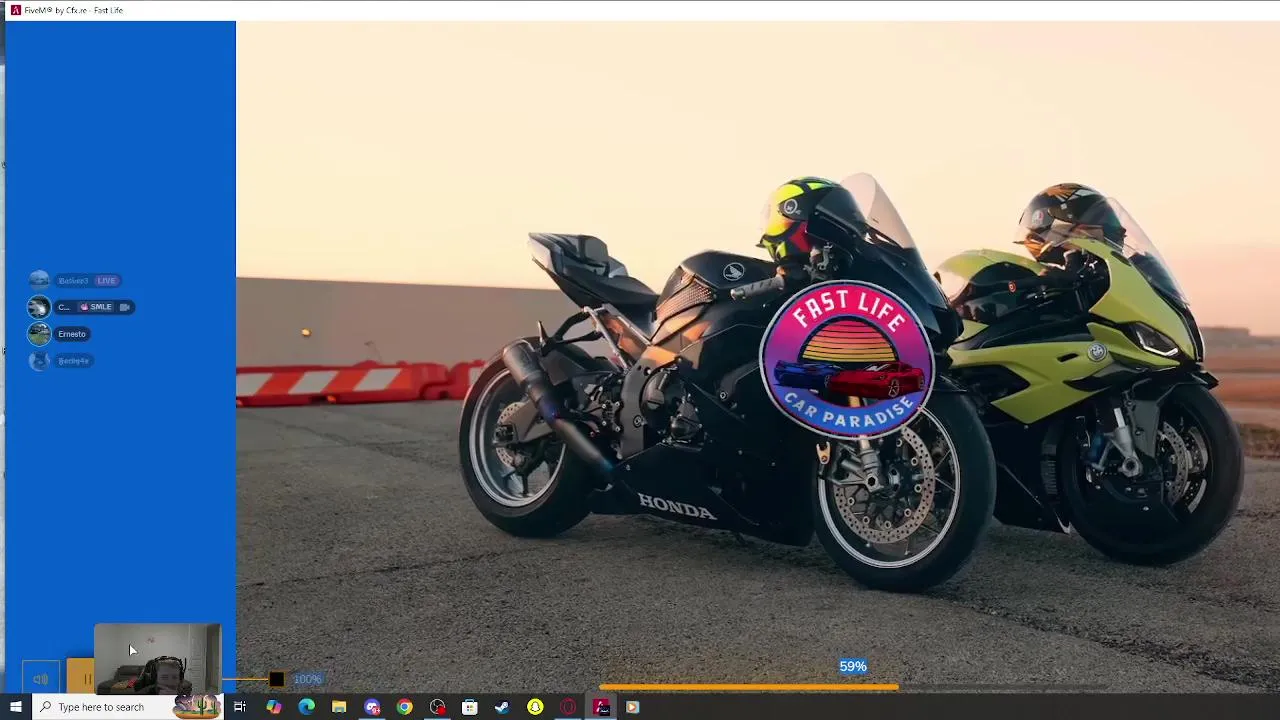Click the SMLE tag in overlay

96,307
